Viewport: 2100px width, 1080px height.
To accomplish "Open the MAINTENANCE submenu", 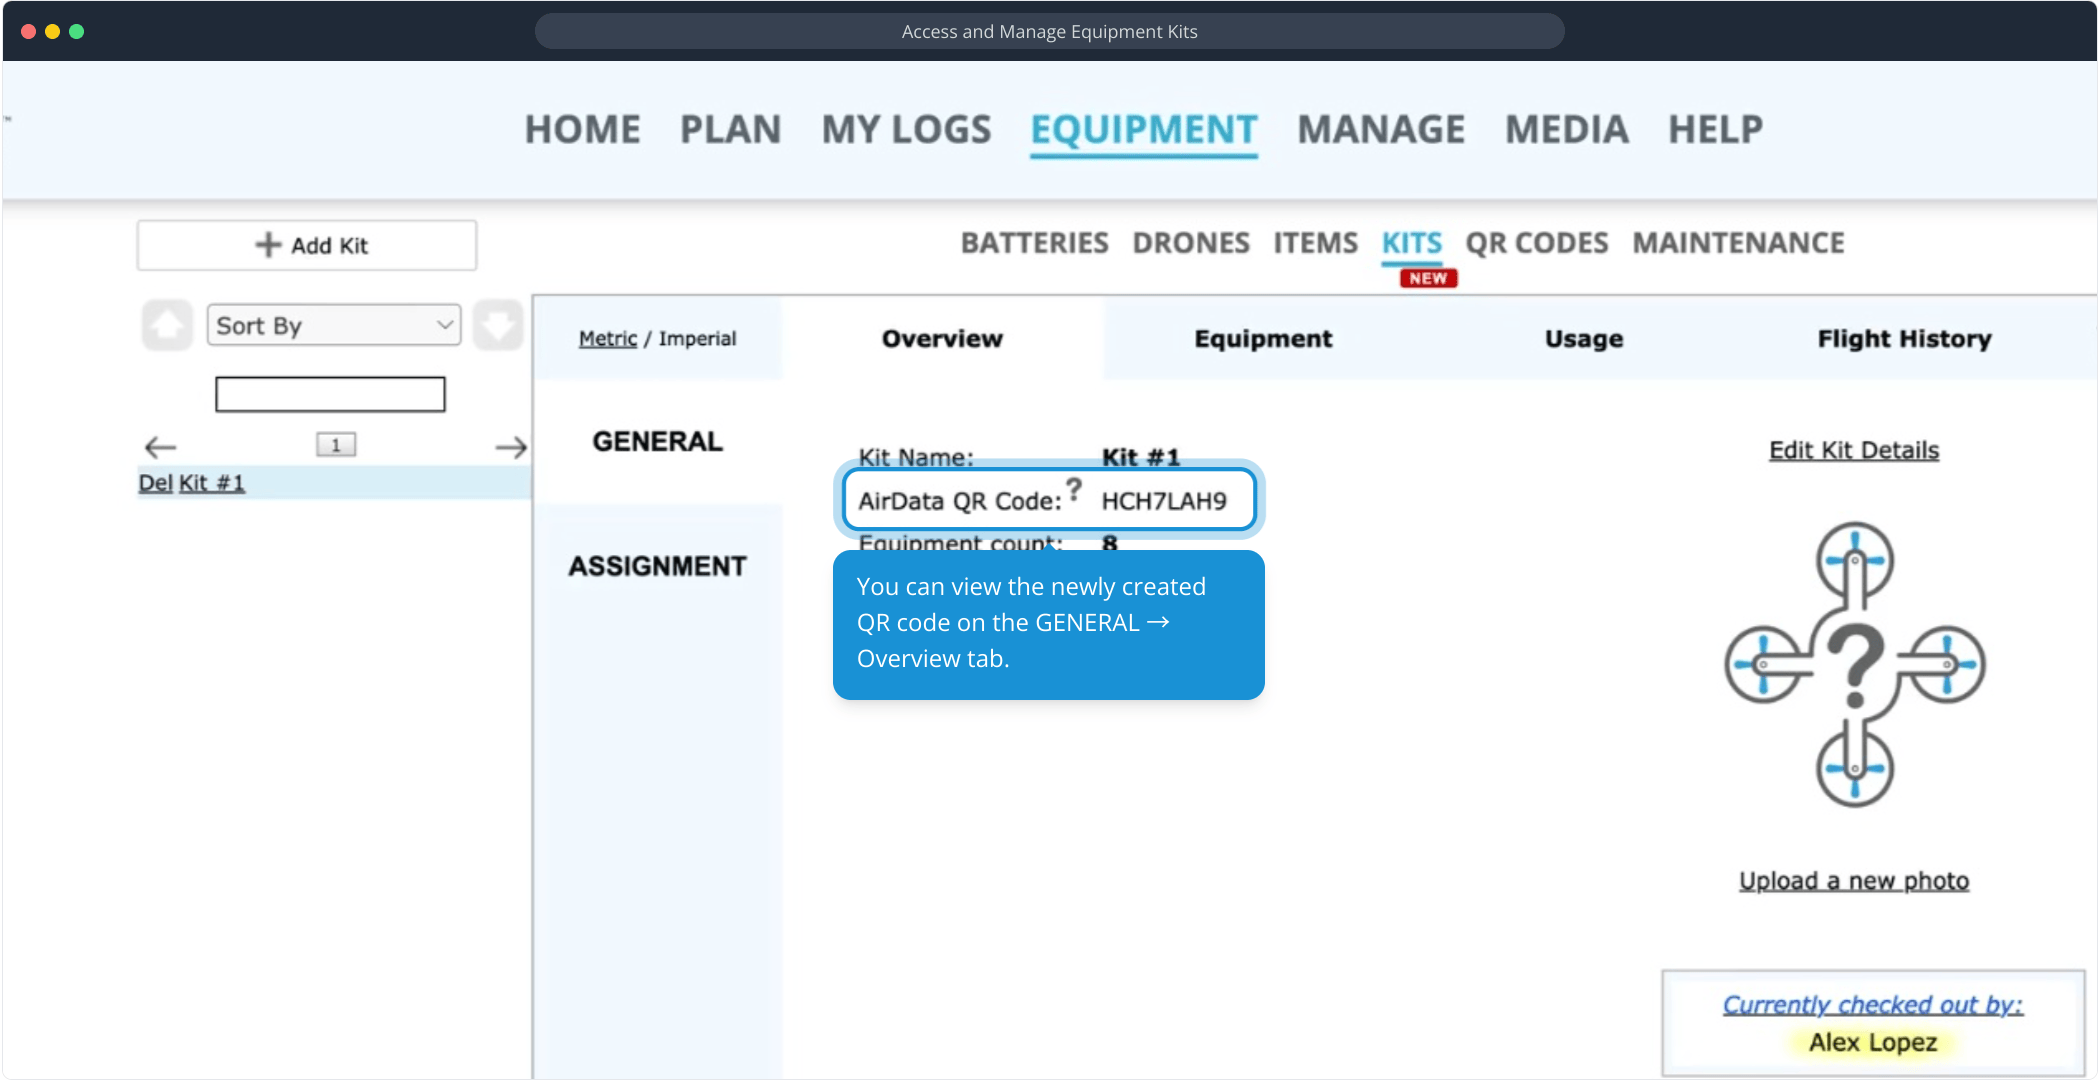I will [x=1738, y=243].
